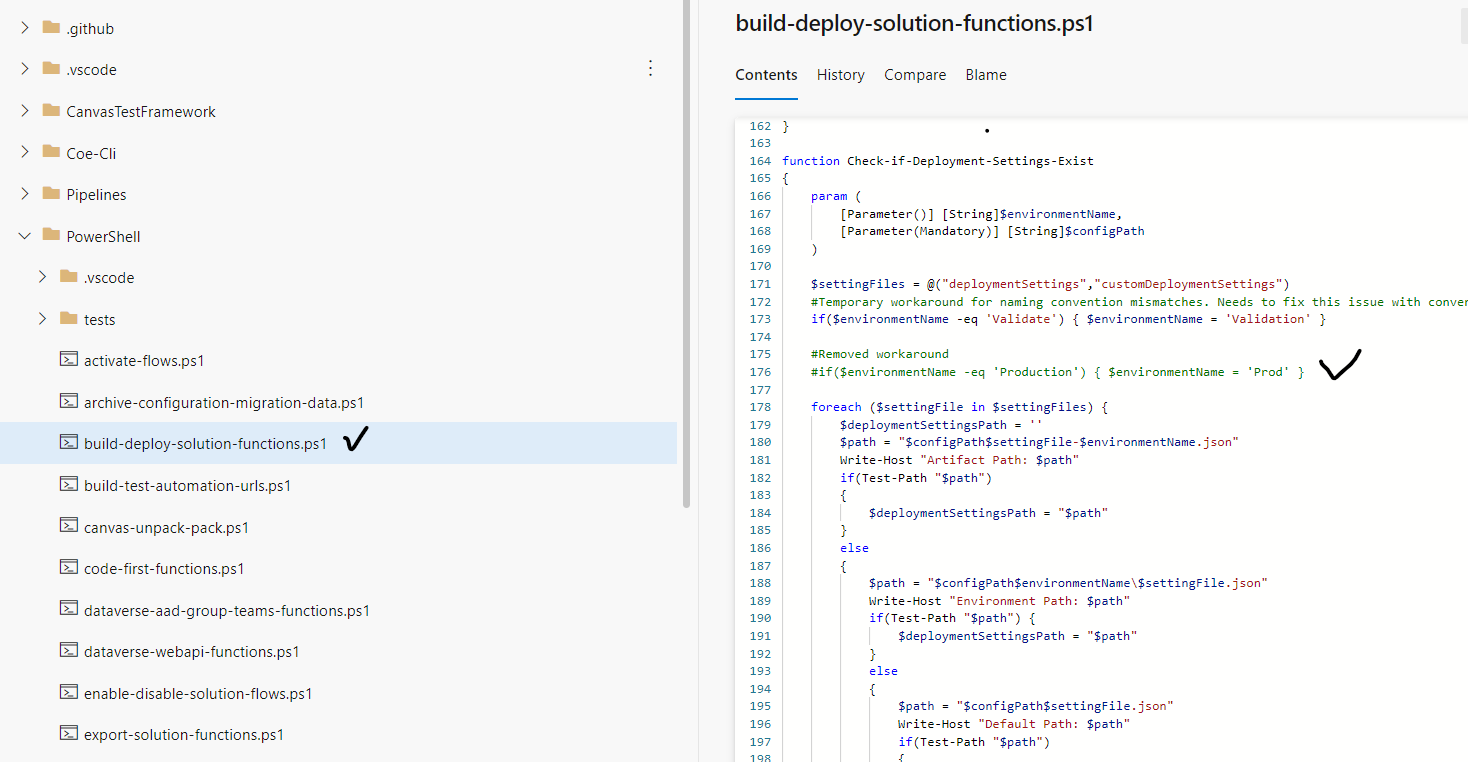The height and width of the screenshot is (762, 1468).
Task: Click the Pipelines folder icon
Action: (x=52, y=194)
